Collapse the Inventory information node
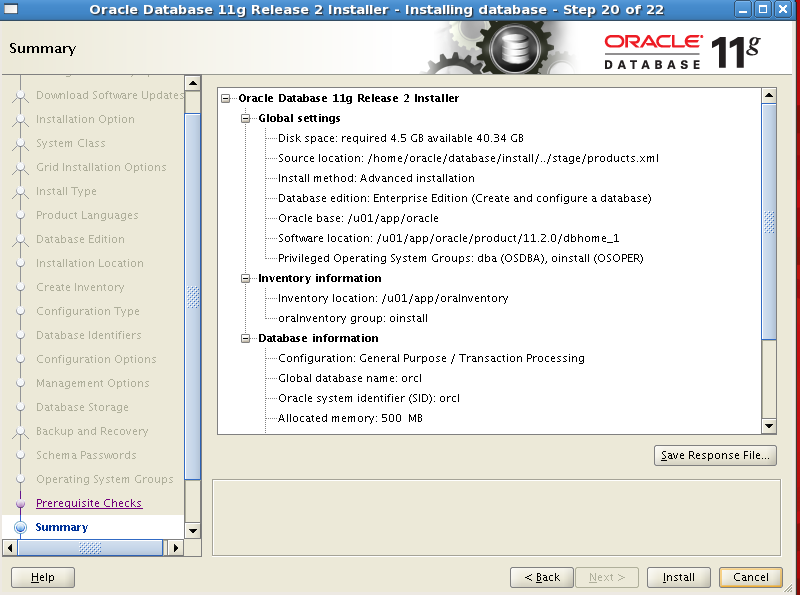The image size is (800, 595). [x=245, y=278]
